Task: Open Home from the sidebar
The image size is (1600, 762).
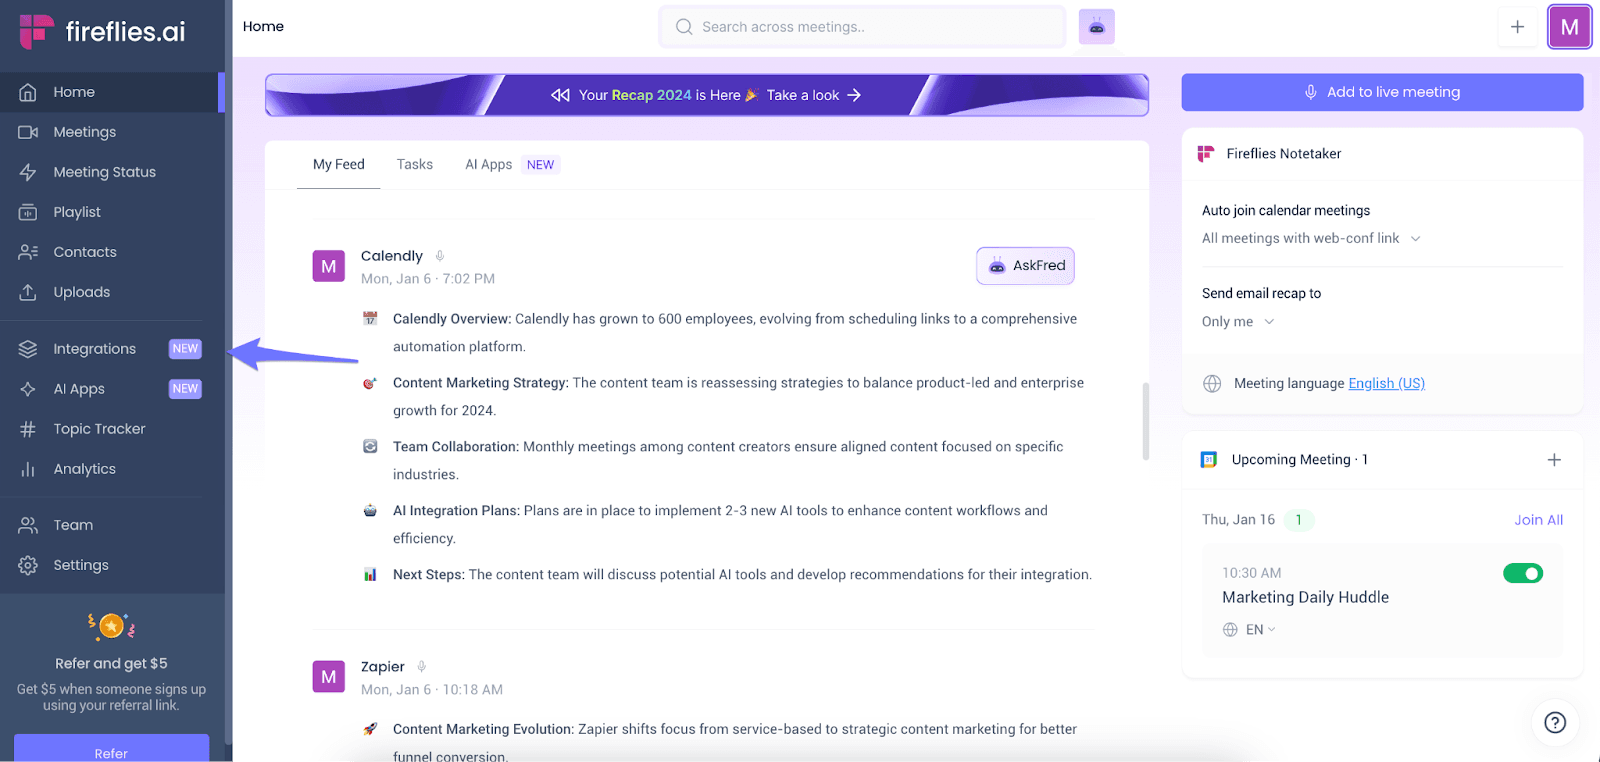Action: [x=110, y=92]
